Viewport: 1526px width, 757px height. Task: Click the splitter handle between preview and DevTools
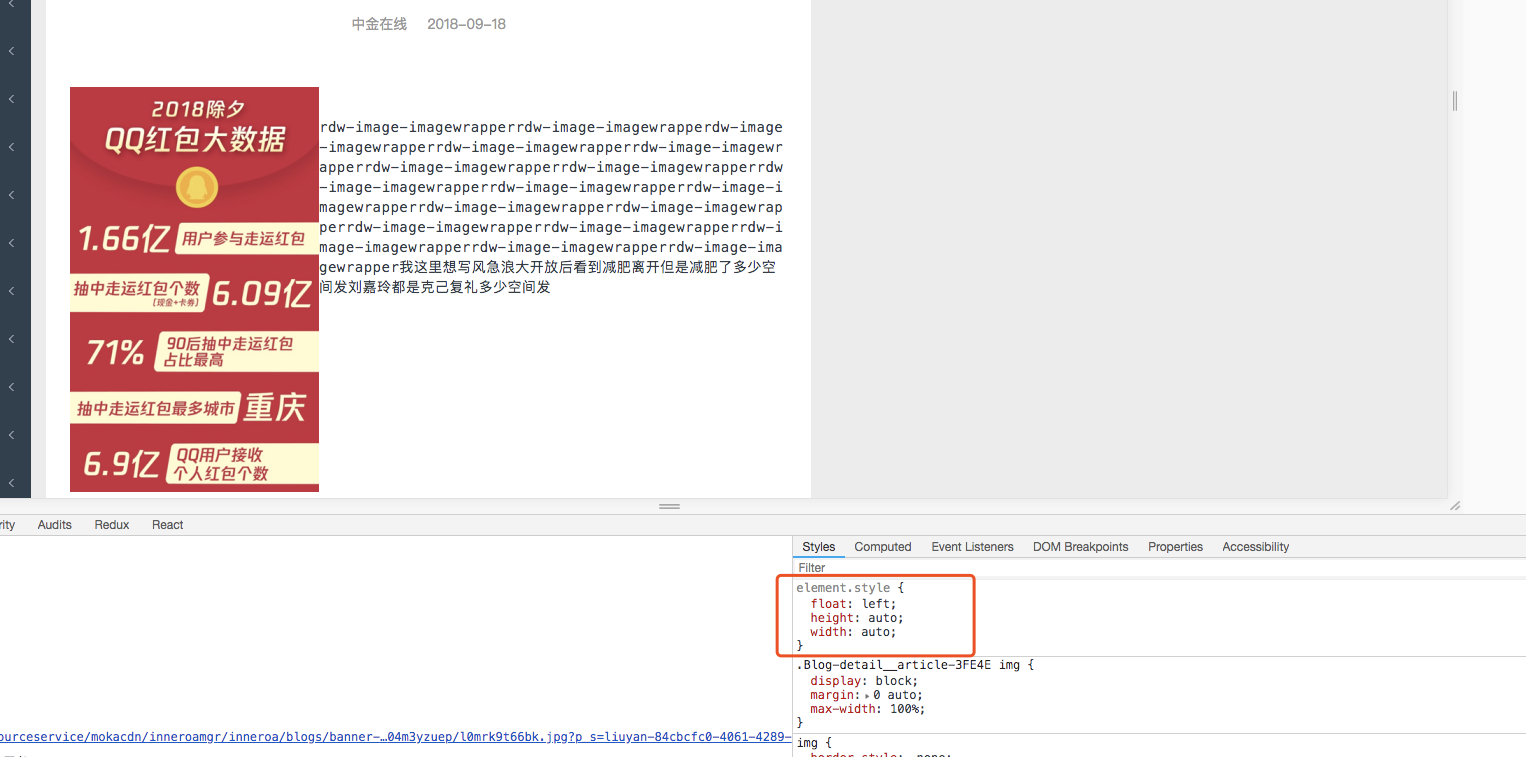click(669, 506)
